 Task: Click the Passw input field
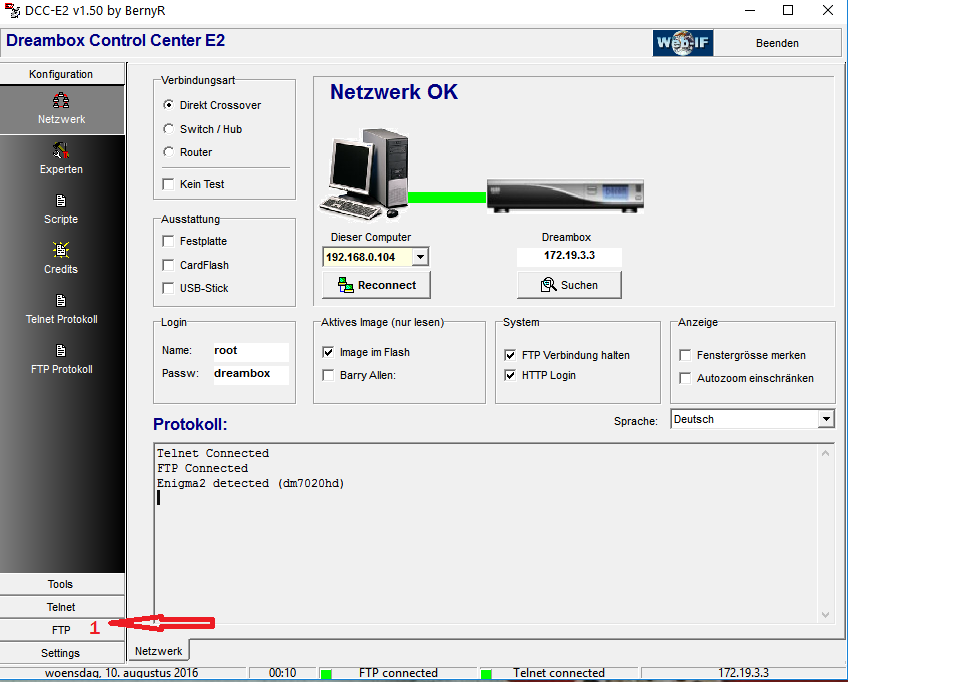tap(249, 374)
